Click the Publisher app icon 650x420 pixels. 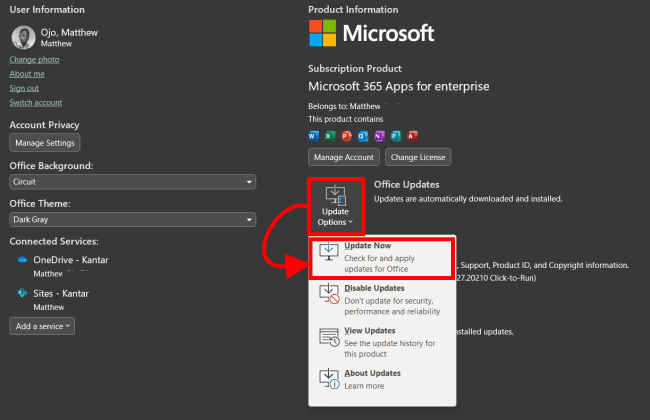point(396,136)
